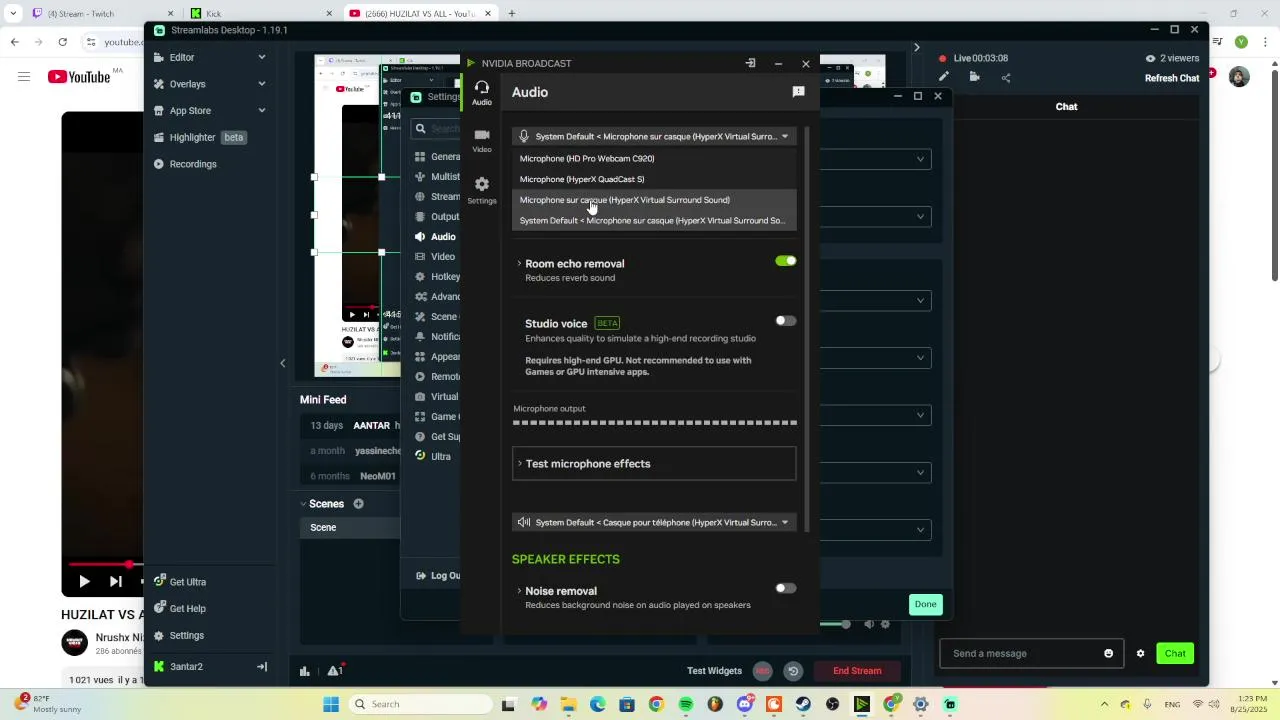Click the NVIDIA Broadcast feedback icon
1280x720 pixels.
tap(798, 92)
